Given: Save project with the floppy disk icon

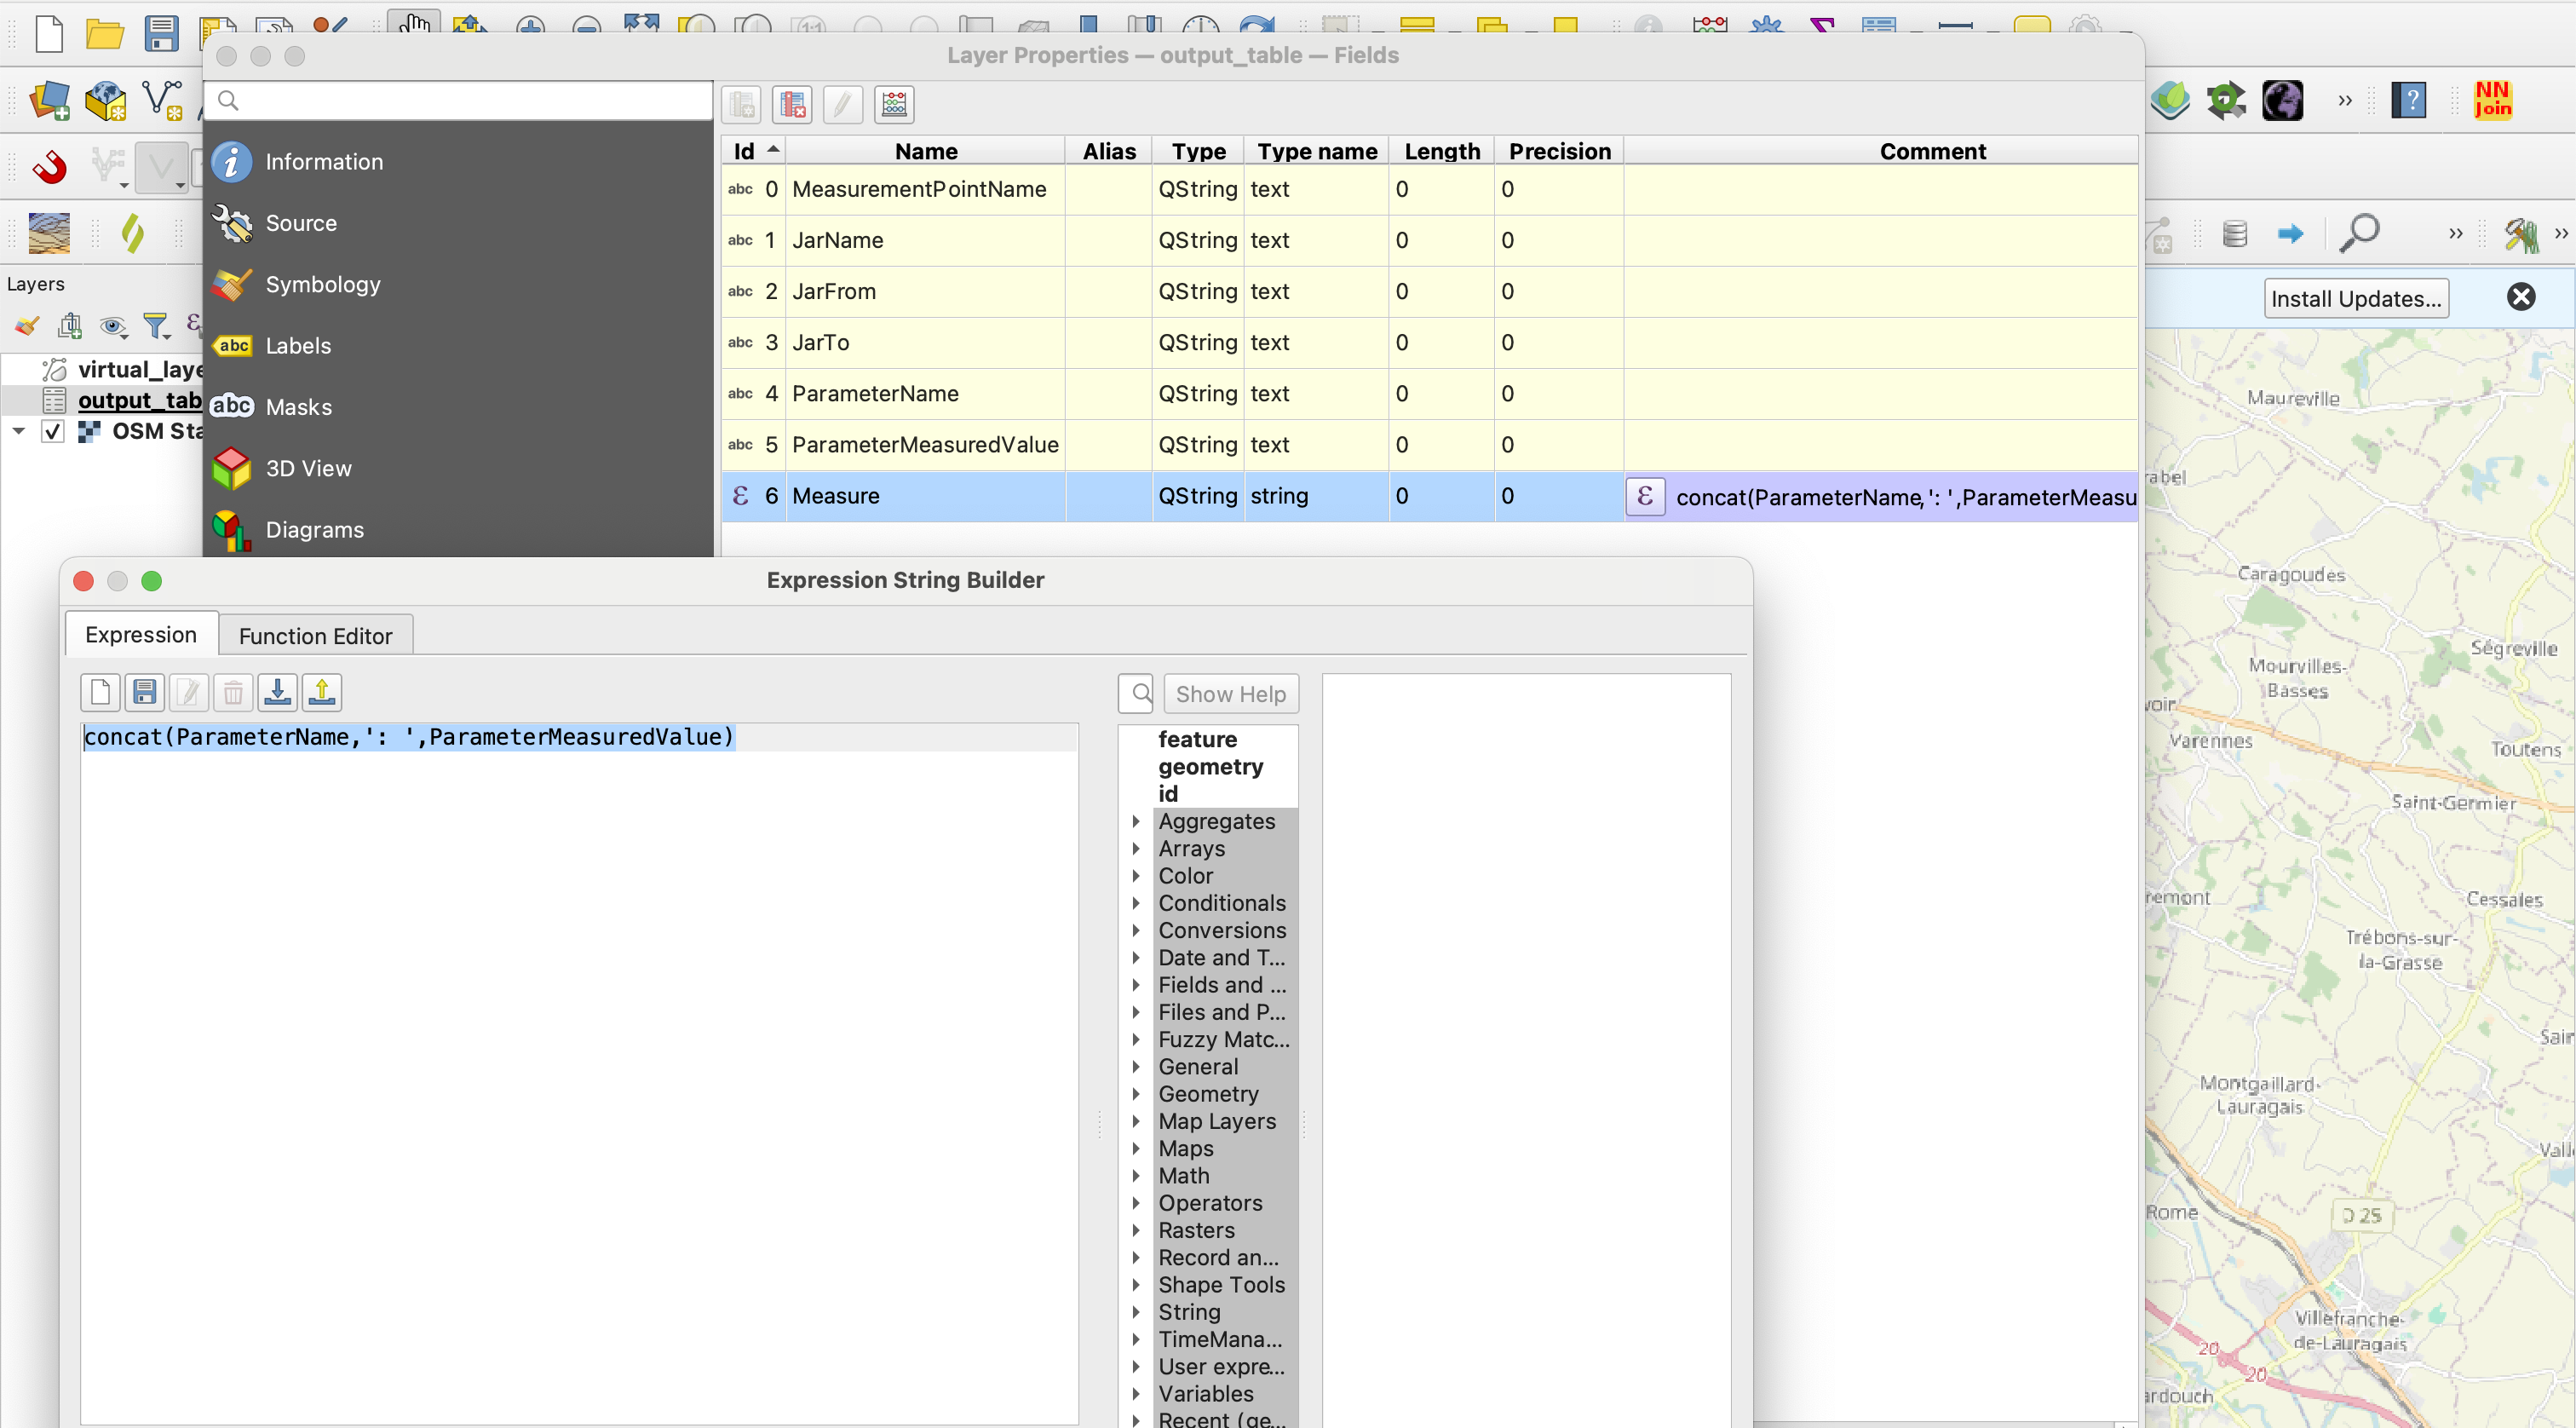Looking at the screenshot, I should 161,33.
